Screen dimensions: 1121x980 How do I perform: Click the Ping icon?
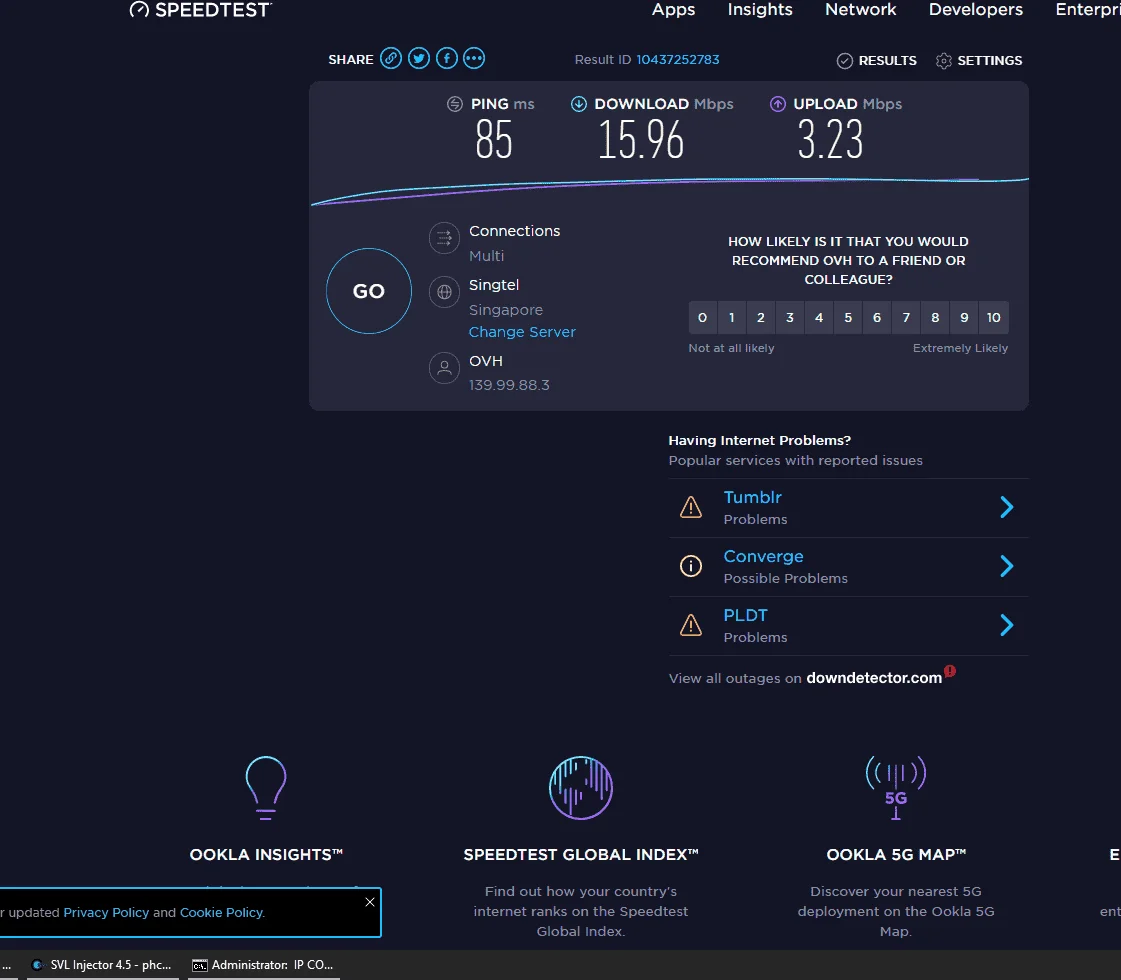pos(455,104)
